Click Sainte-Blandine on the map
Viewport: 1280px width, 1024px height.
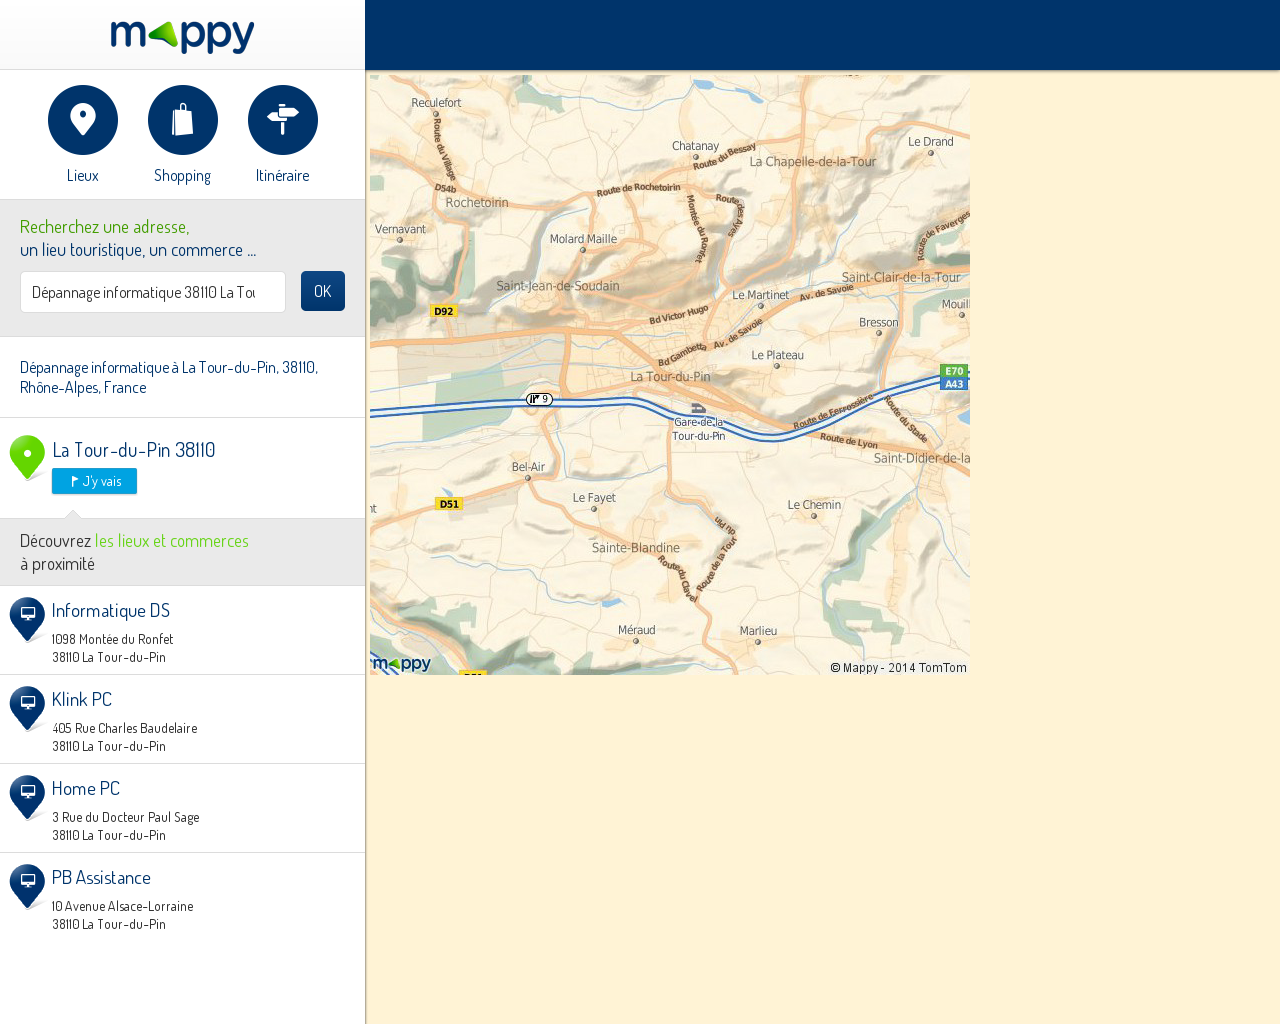click(636, 548)
